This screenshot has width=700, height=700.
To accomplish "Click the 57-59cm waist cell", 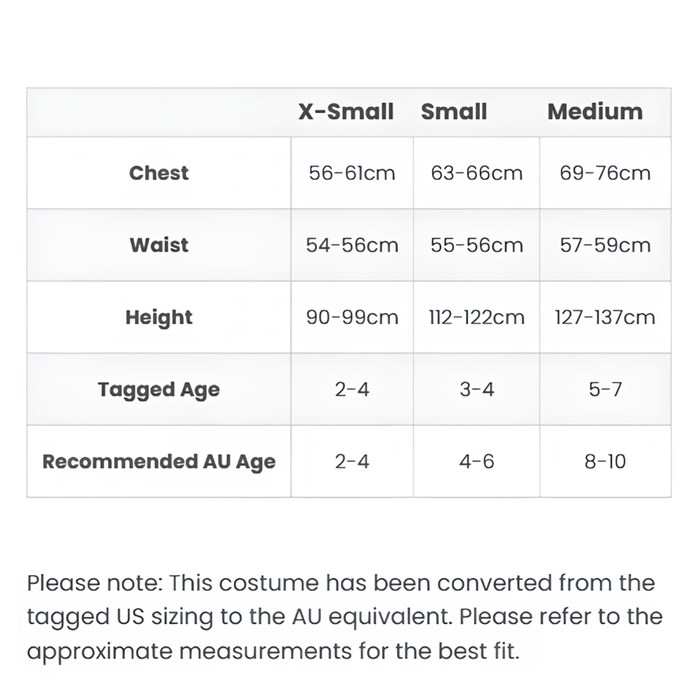I will click(605, 245).
